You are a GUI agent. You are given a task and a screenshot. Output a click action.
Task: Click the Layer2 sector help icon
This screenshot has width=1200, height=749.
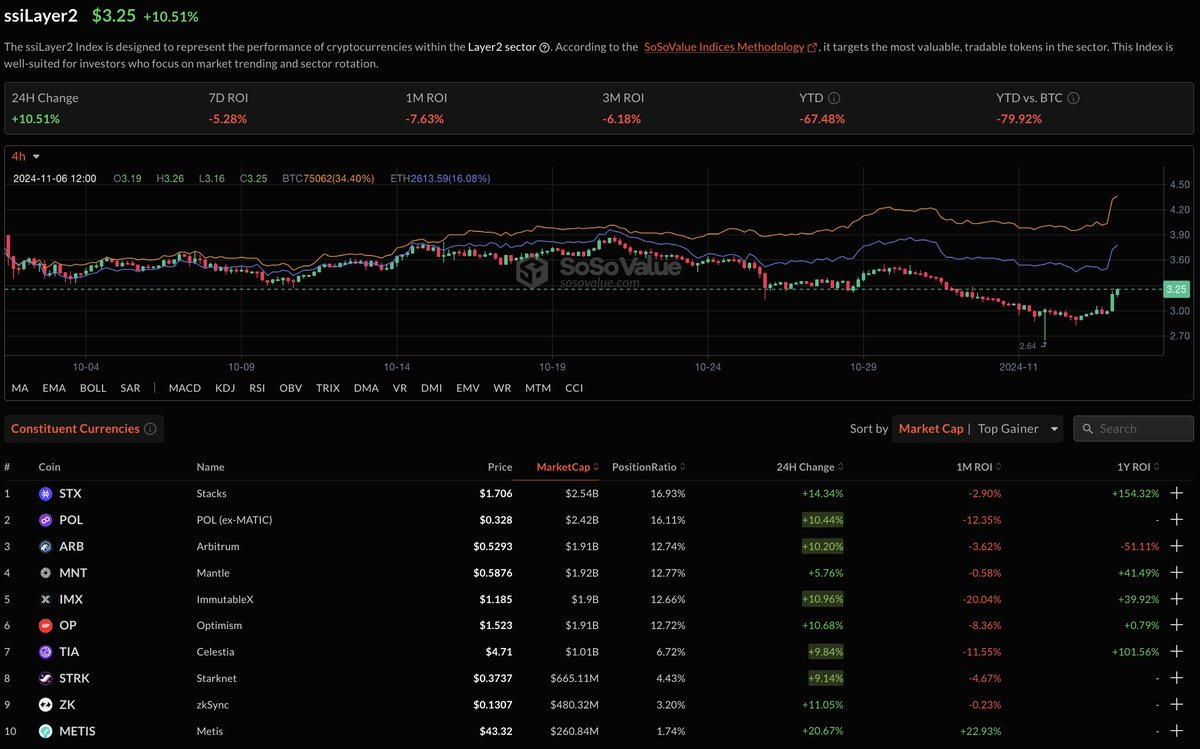544,47
